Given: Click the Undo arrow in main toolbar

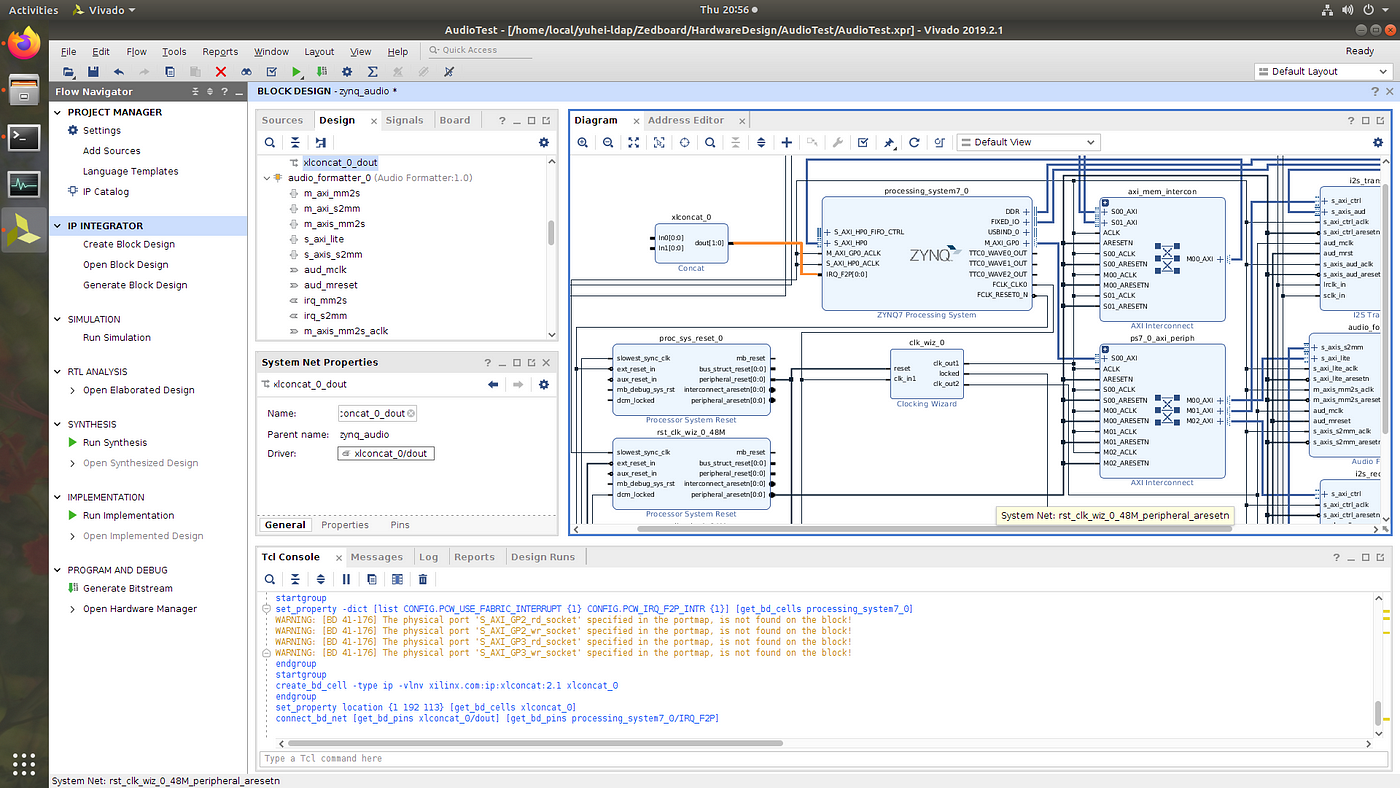Looking at the screenshot, I should tap(119, 72).
